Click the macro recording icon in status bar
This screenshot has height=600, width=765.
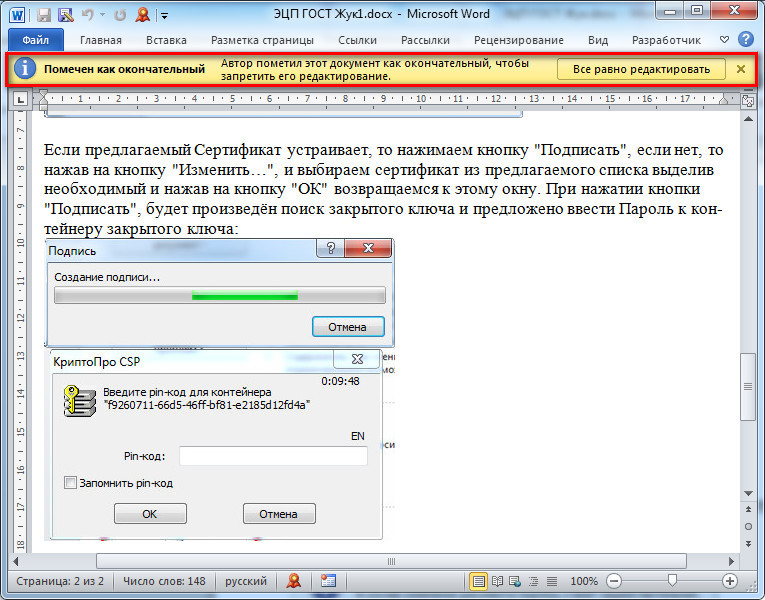coord(328,580)
